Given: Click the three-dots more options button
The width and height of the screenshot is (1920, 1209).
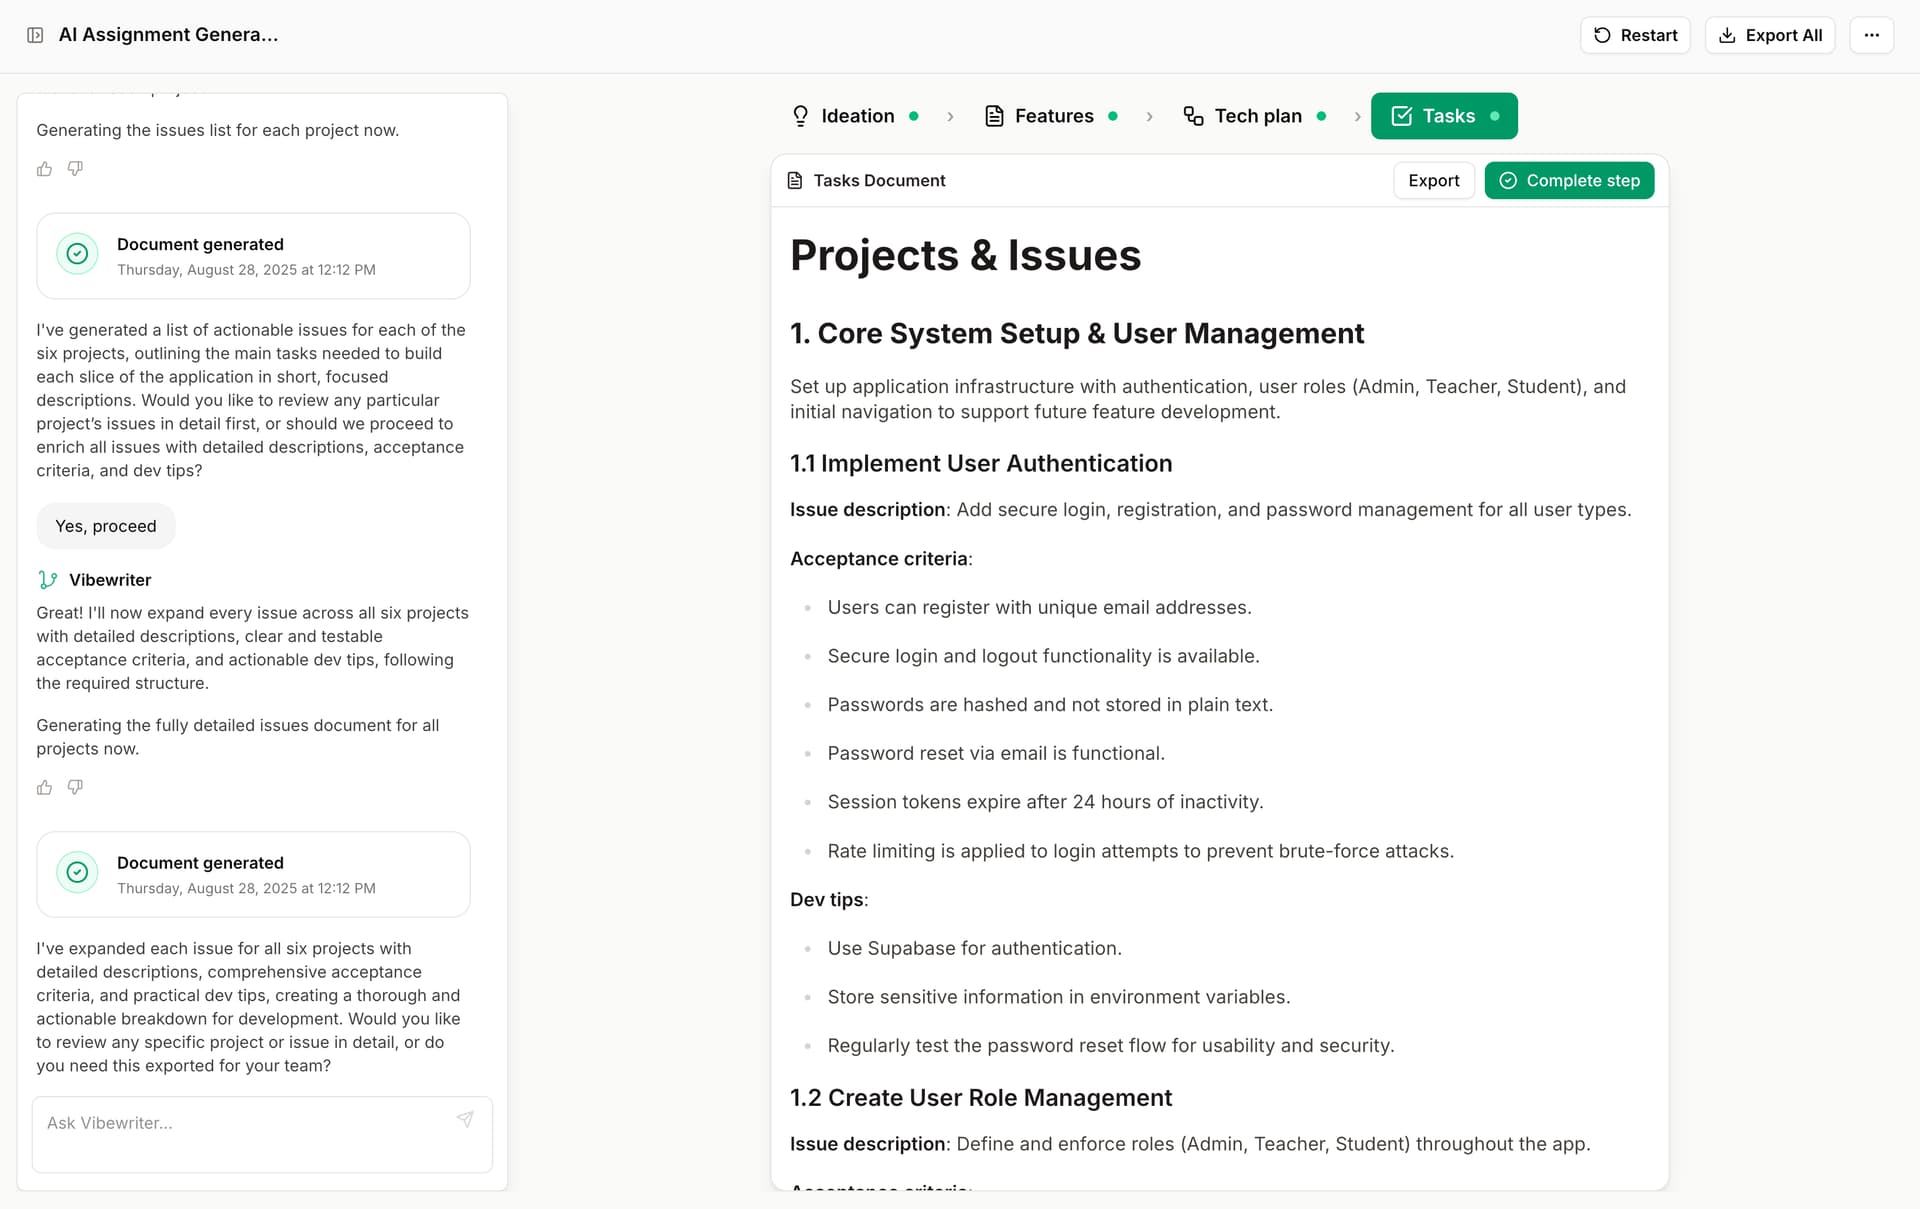Looking at the screenshot, I should point(1871,35).
